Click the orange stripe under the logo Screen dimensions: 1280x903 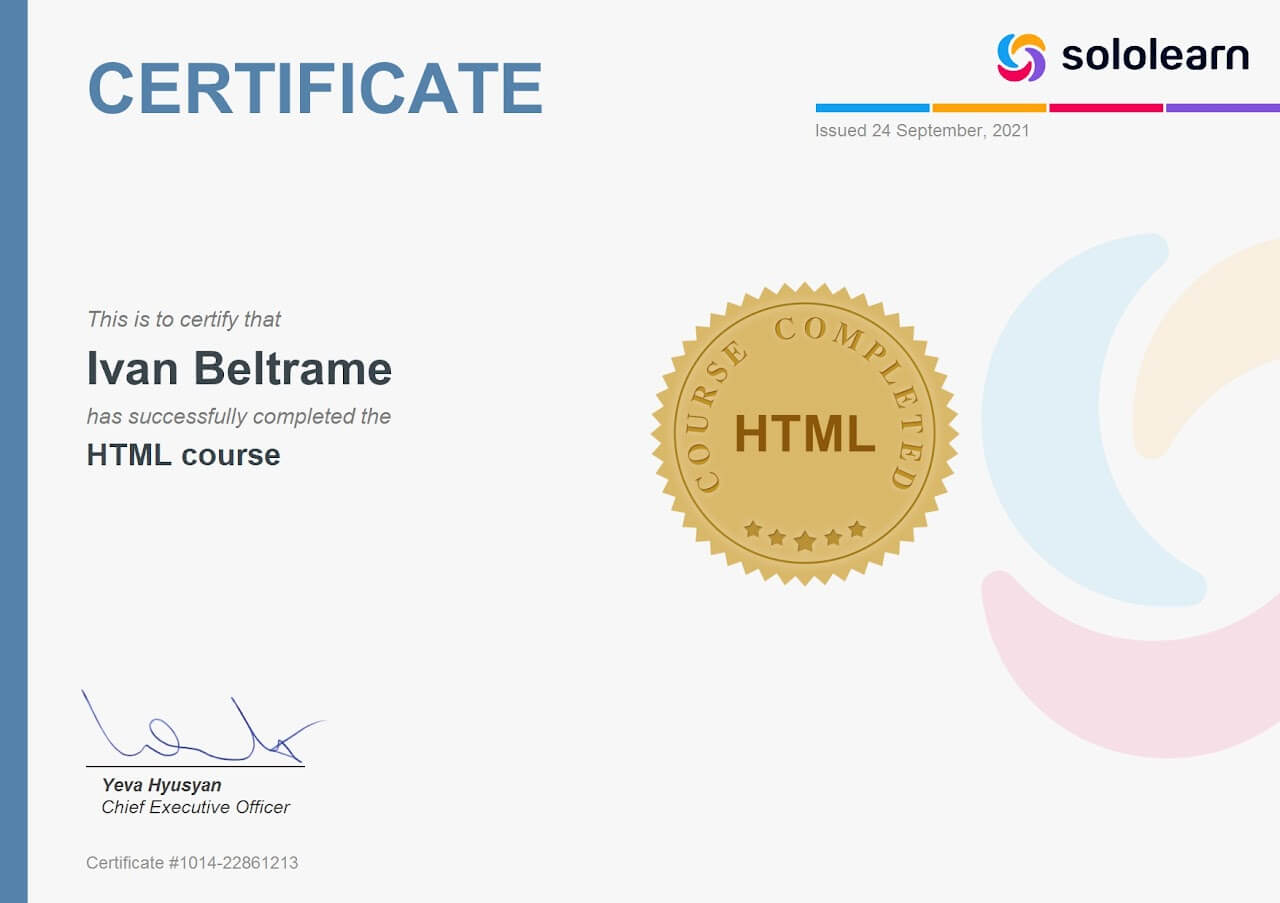coord(988,104)
